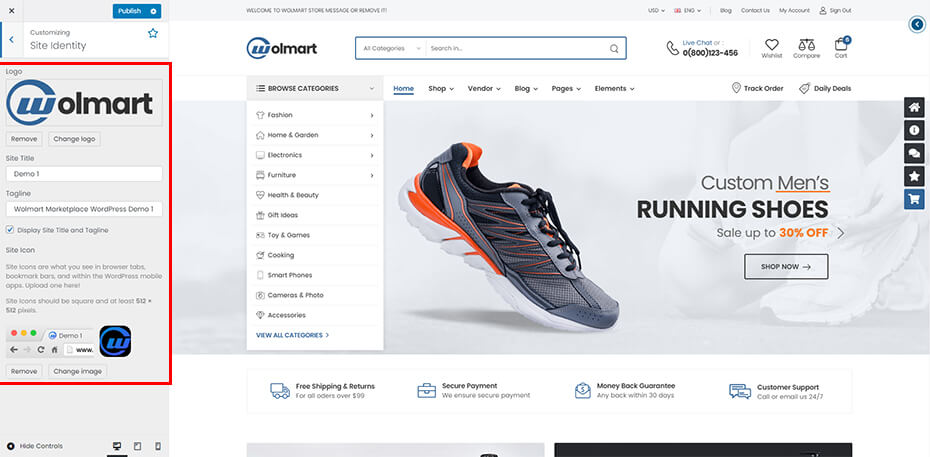
Task: Click the View All Categories link
Action: (x=292, y=335)
